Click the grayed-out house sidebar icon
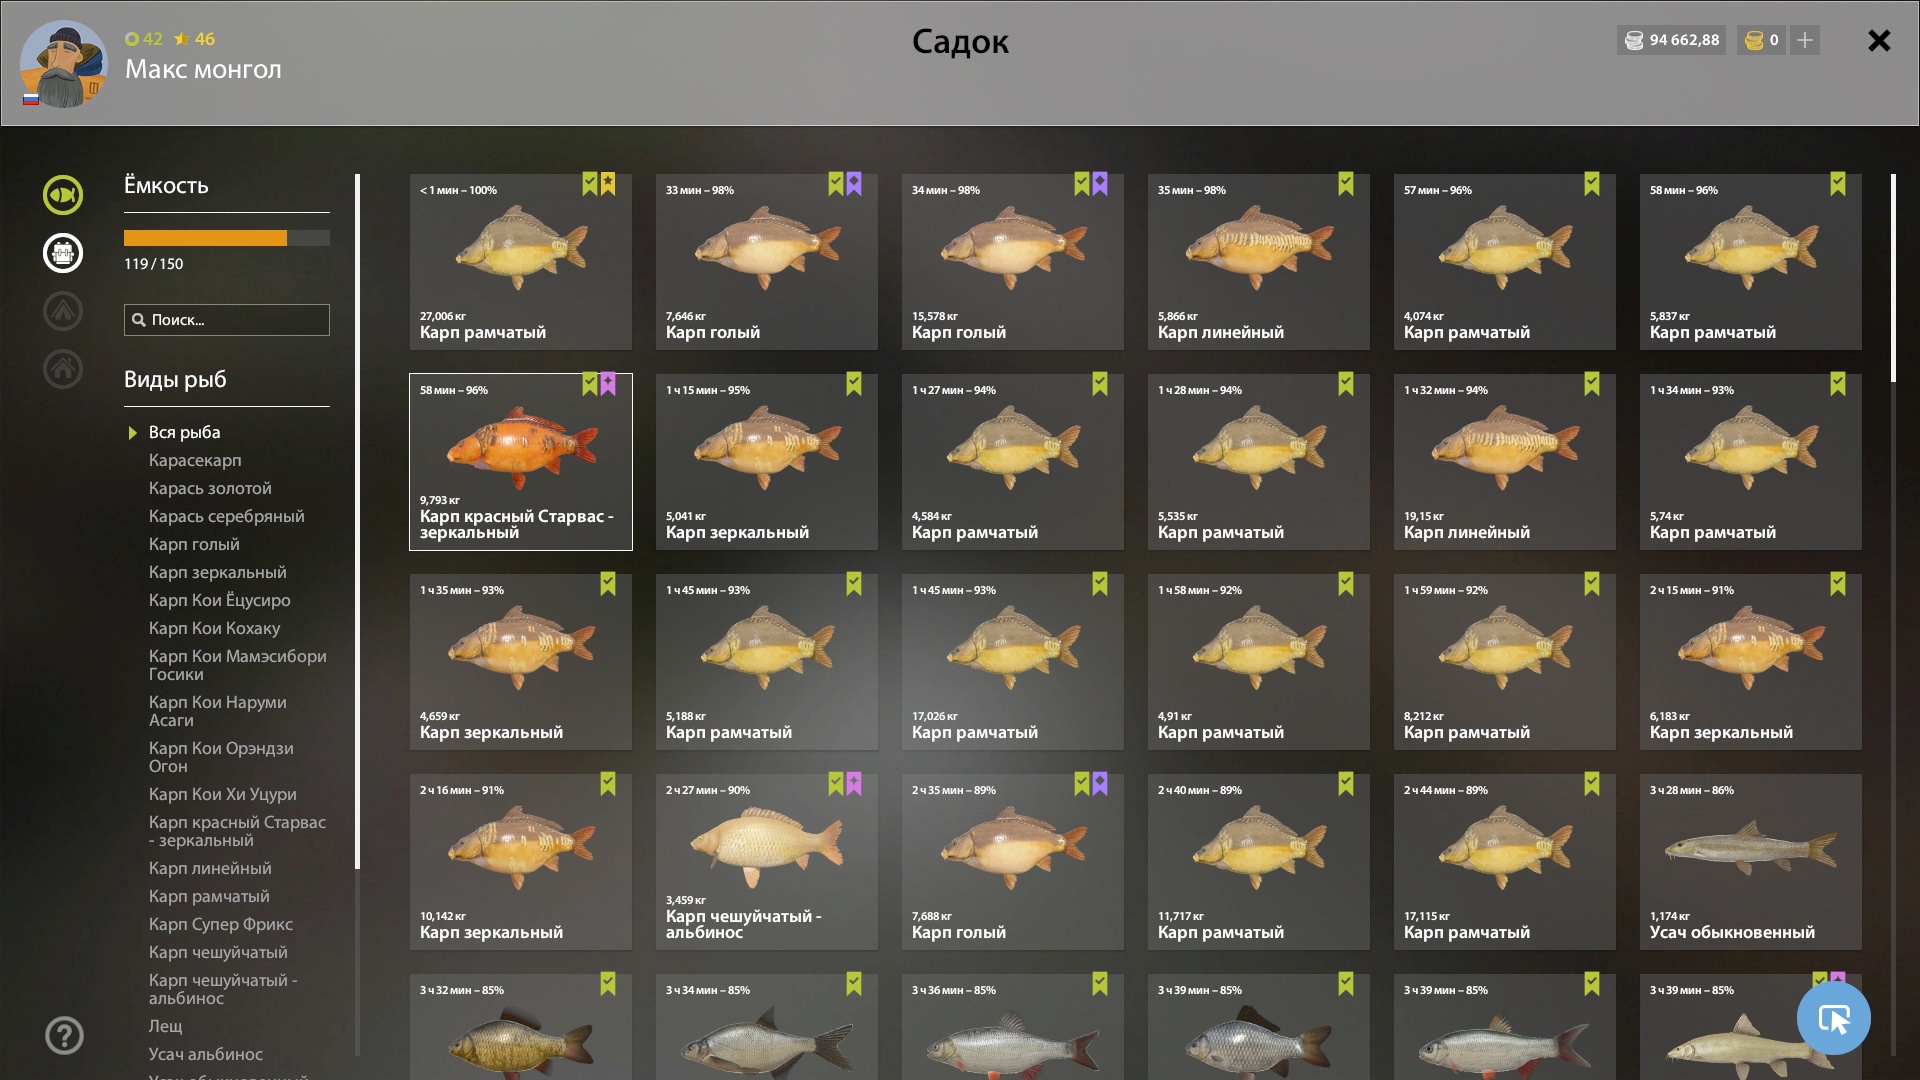This screenshot has width=1920, height=1080. [63, 369]
